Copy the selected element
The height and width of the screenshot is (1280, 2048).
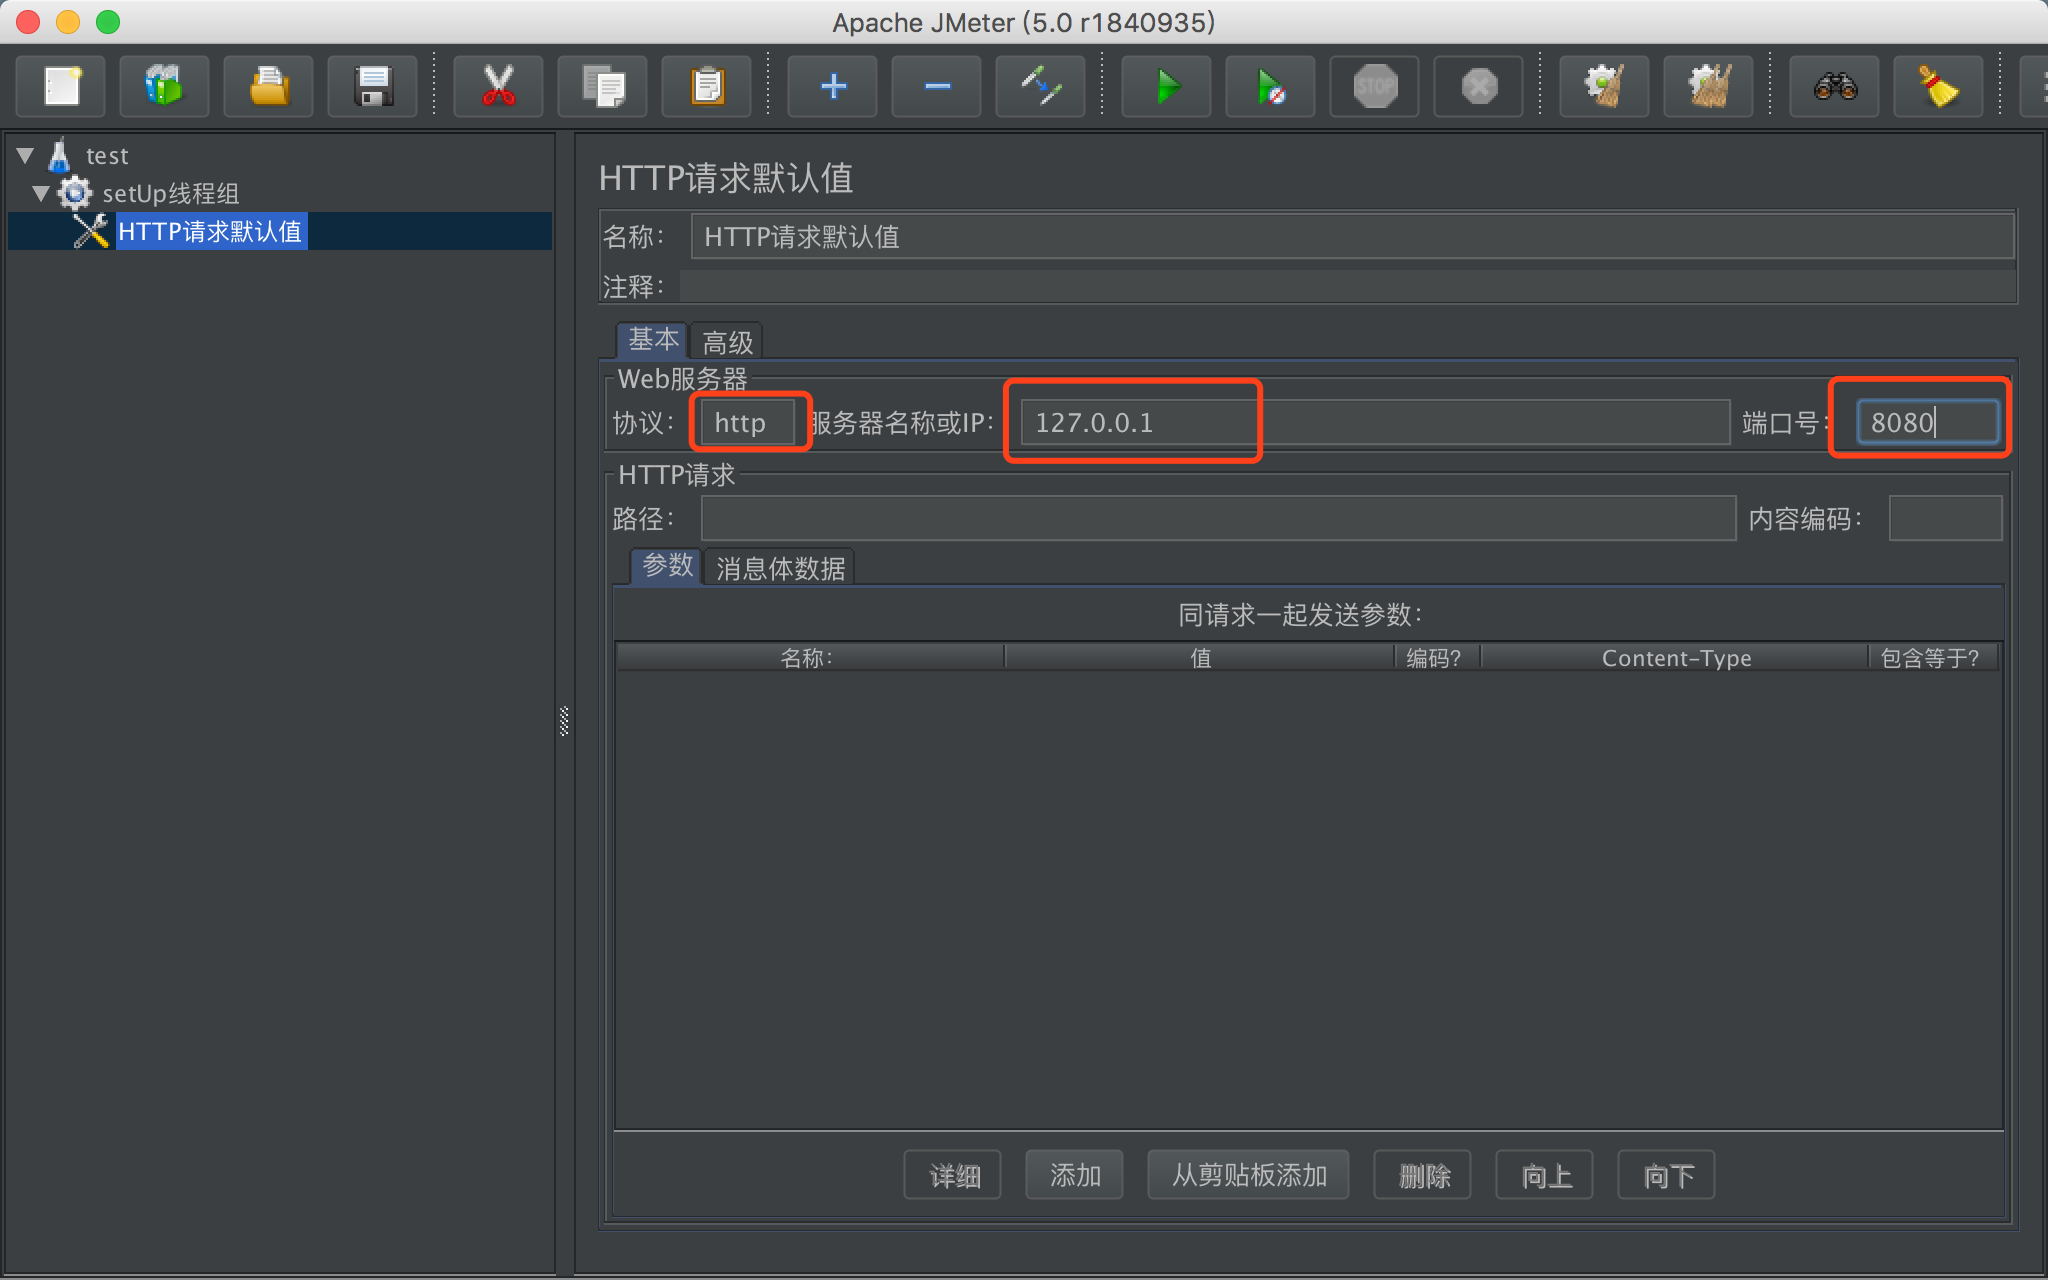coord(603,86)
